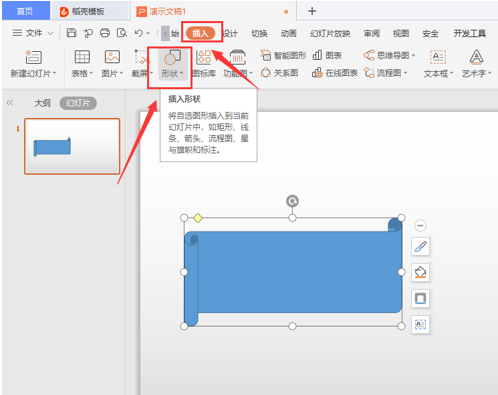498x395 pixels.
Task: Click the text box icon in floating toolbar
Action: click(x=420, y=324)
